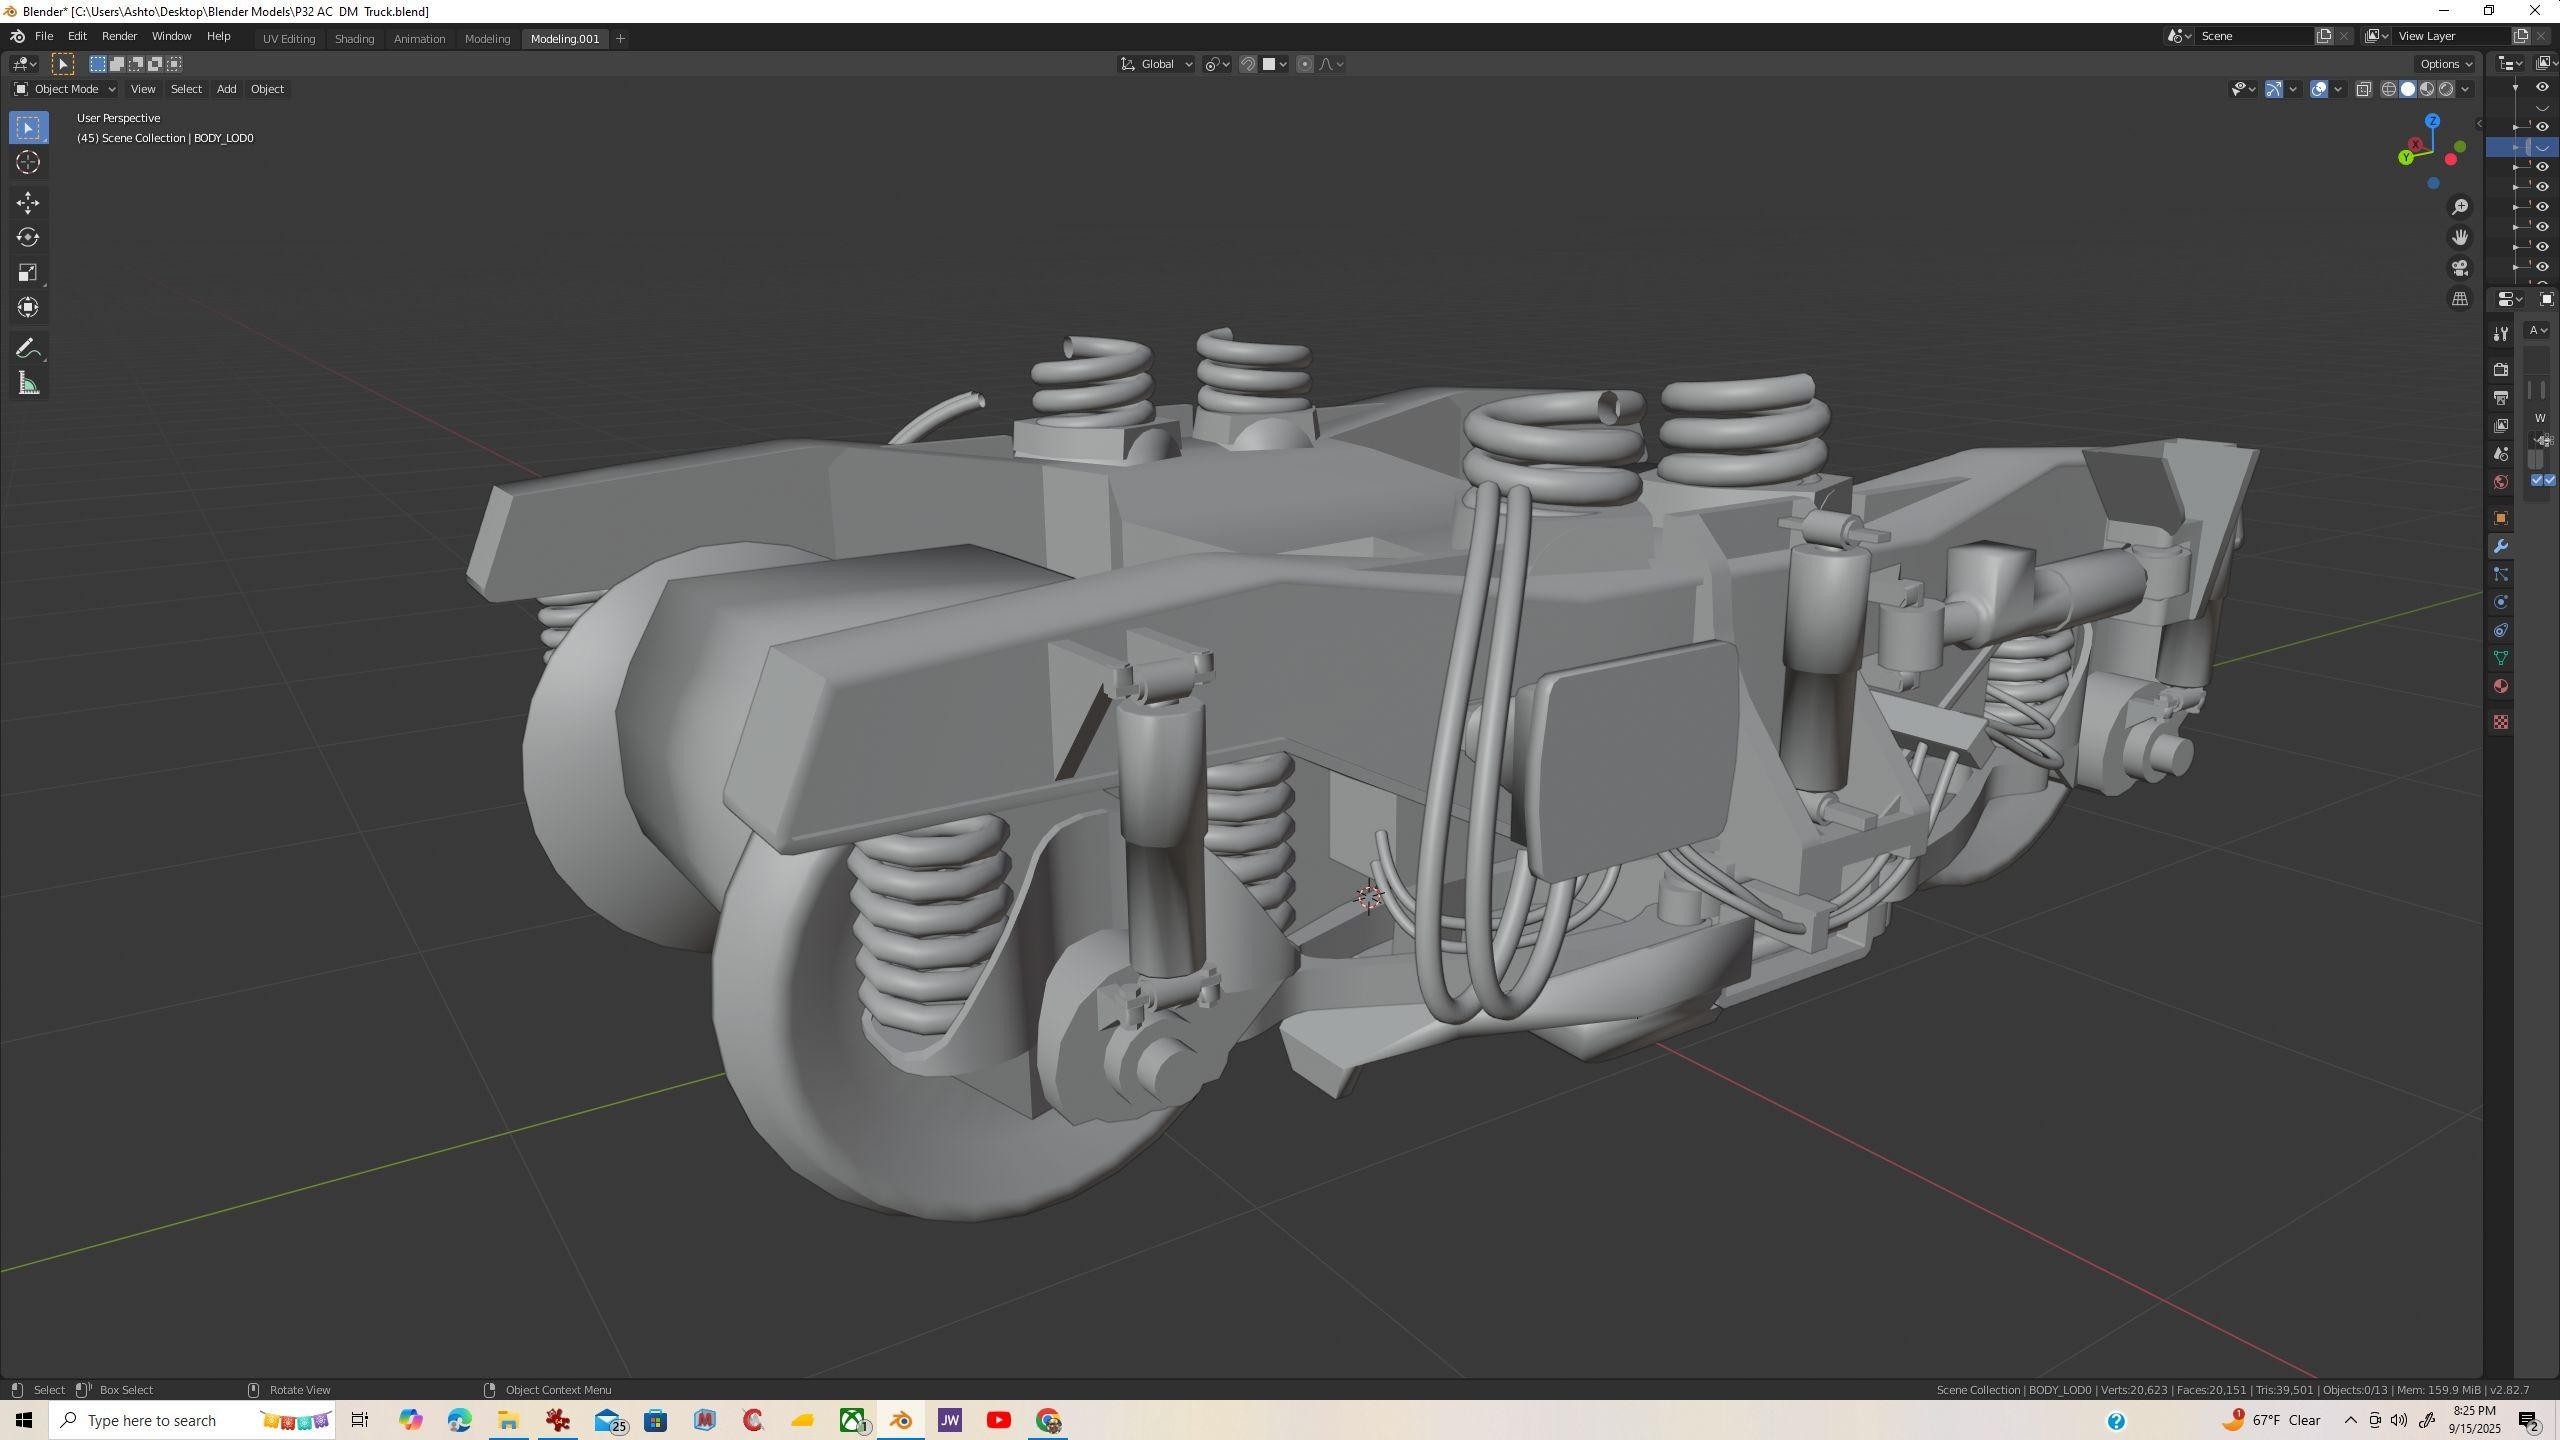Switch to wireframe viewport shading

tap(2389, 90)
